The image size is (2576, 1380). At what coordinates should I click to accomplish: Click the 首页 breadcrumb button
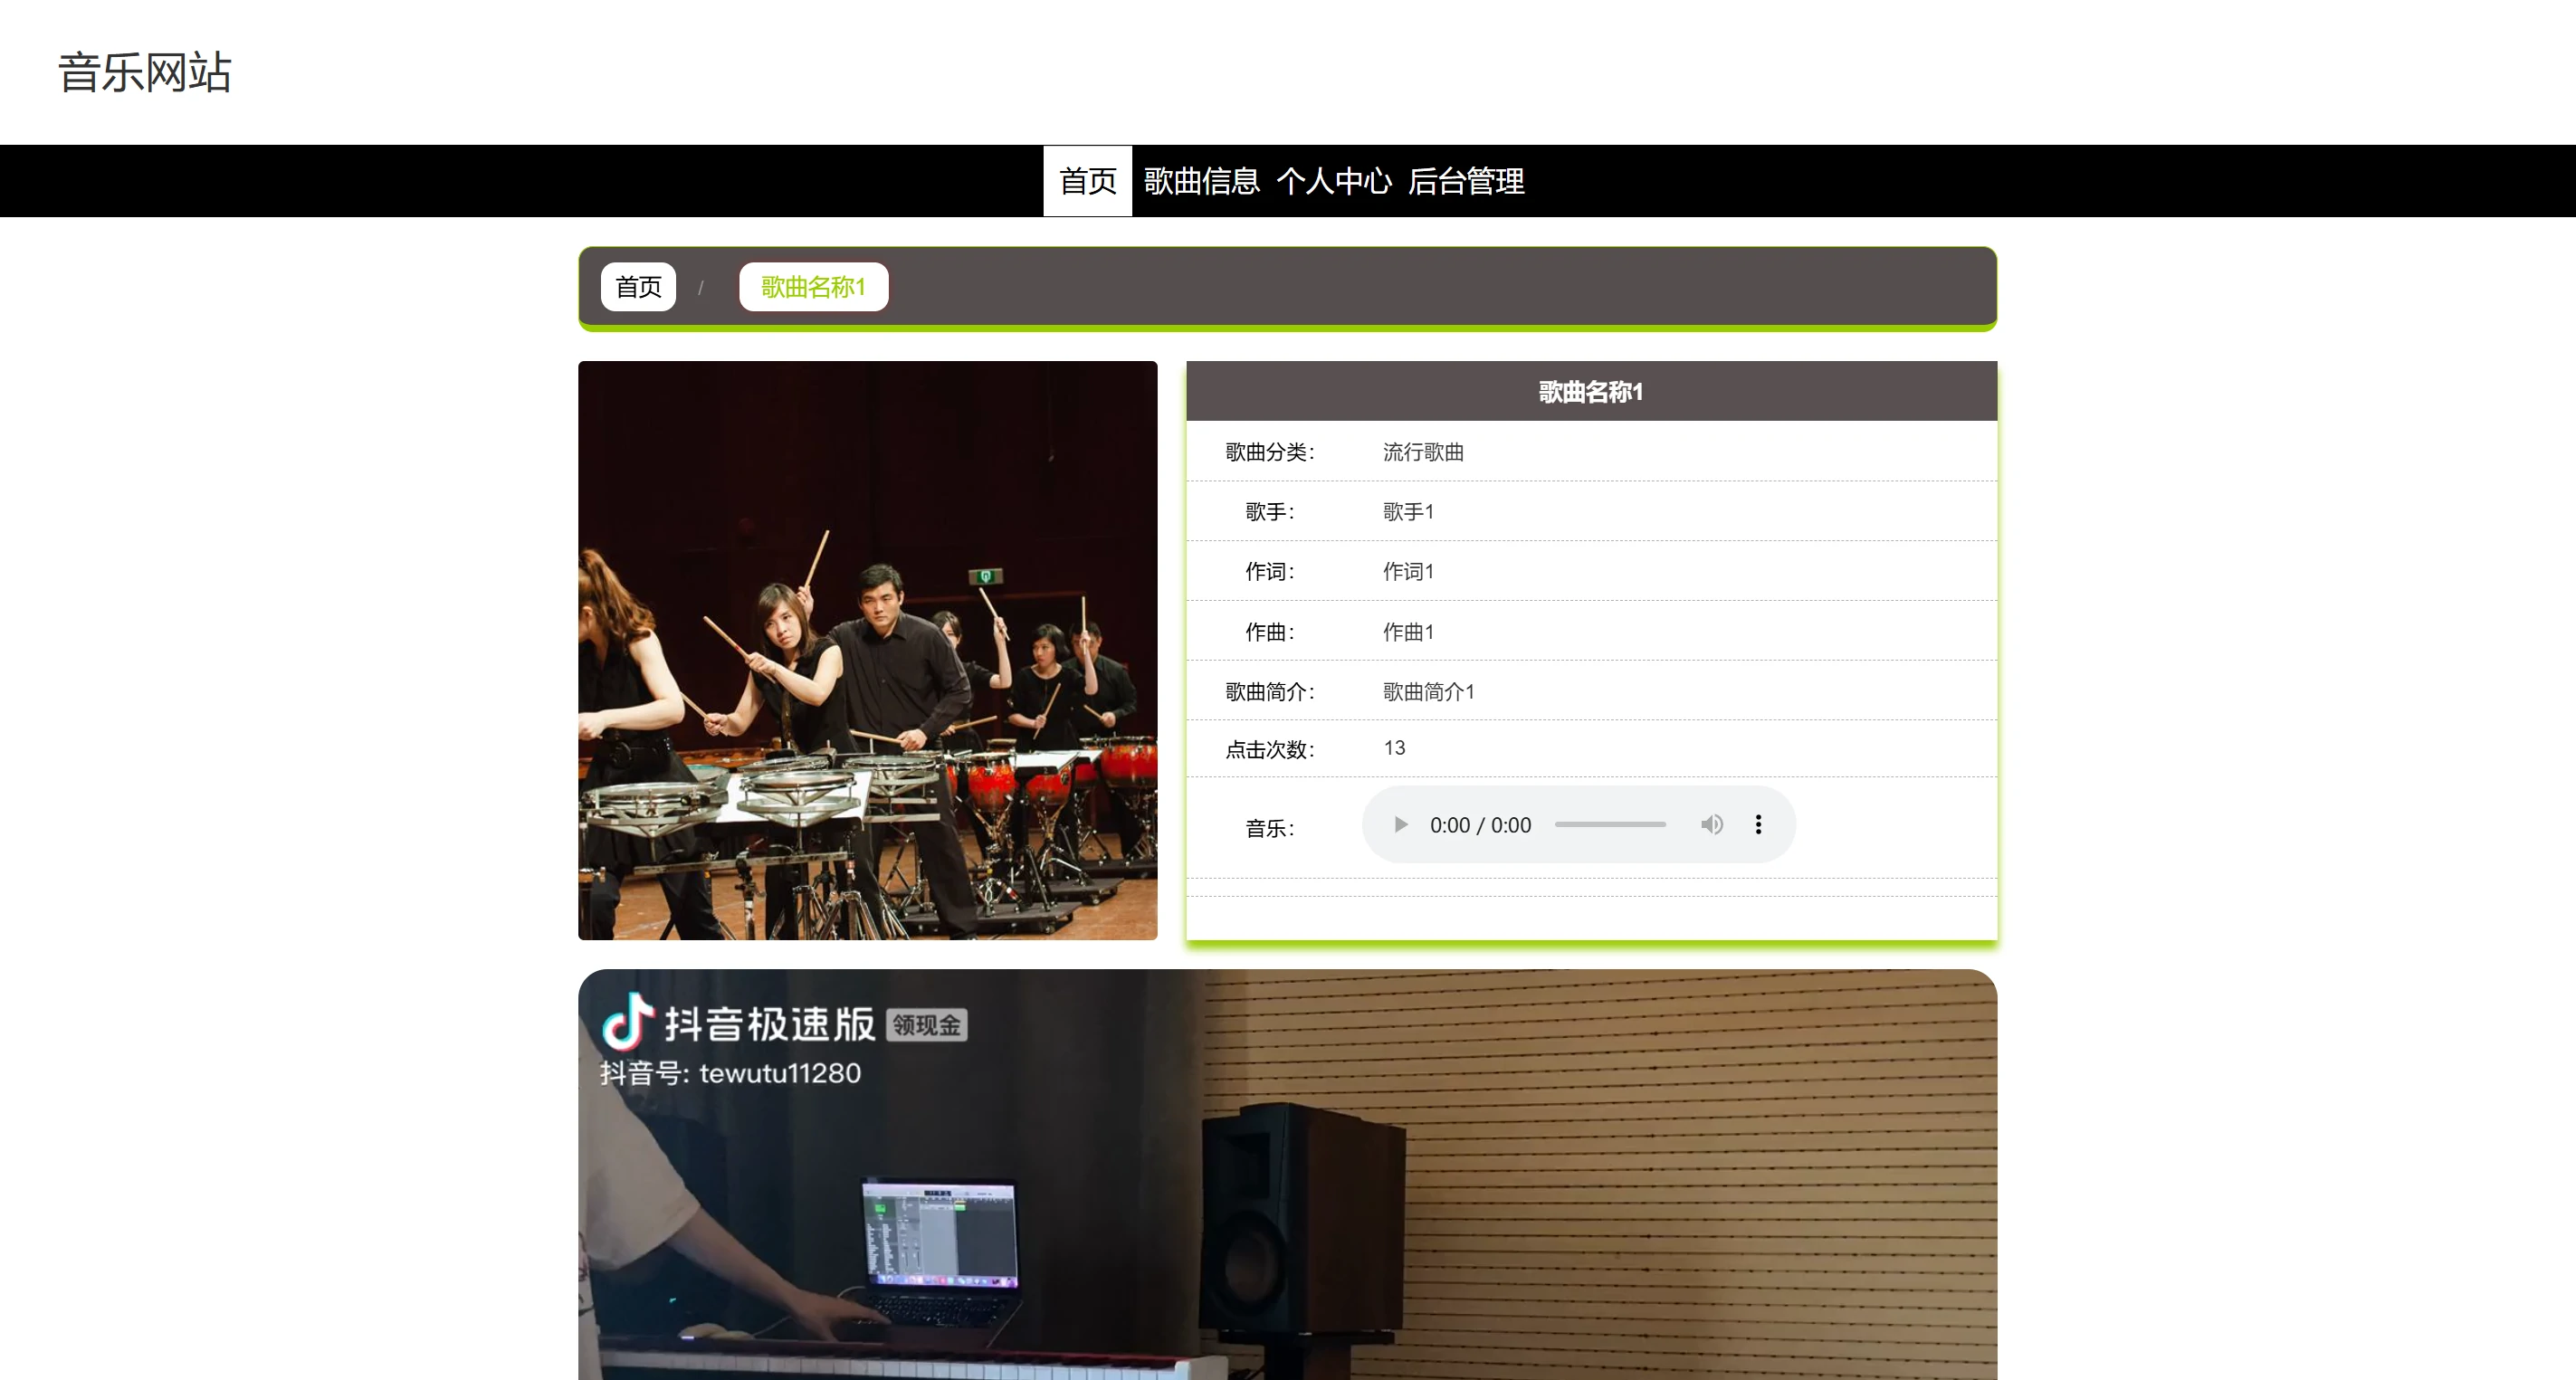pyautogui.click(x=638, y=287)
